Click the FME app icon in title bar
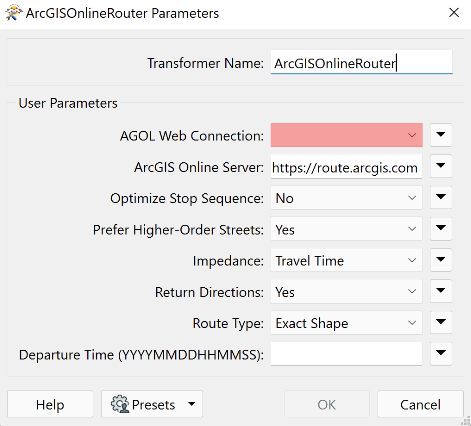471x426 pixels. click(x=14, y=13)
